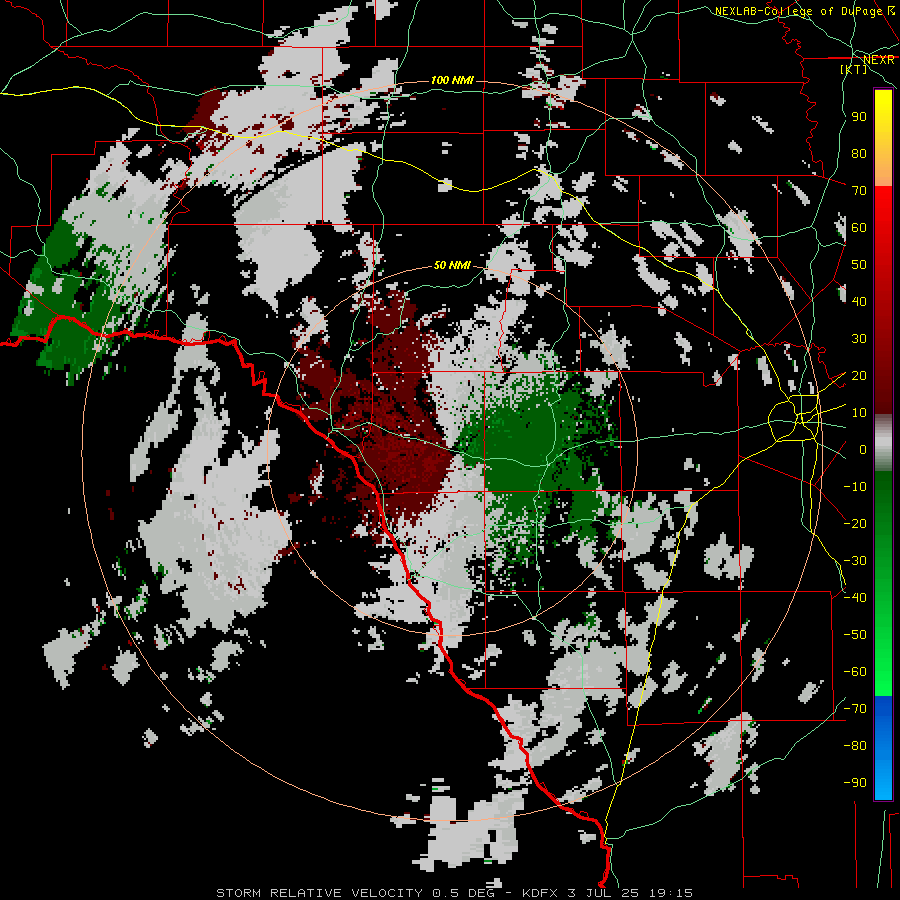This screenshot has width=900, height=900.
Task: Click the -70 value on the velocity scale
Action: point(855,709)
